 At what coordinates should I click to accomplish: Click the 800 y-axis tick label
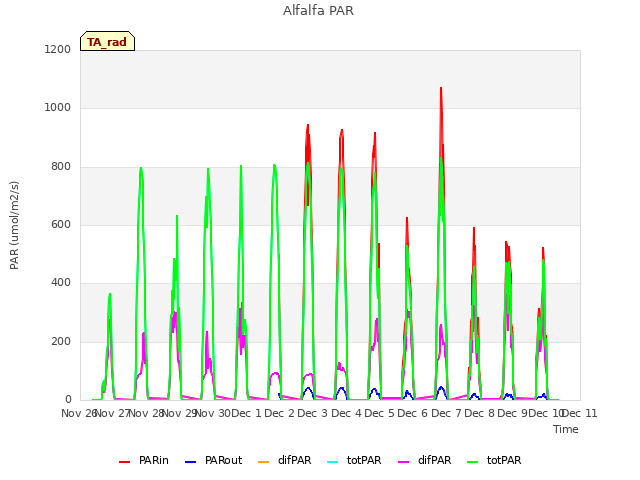[x=61, y=167]
